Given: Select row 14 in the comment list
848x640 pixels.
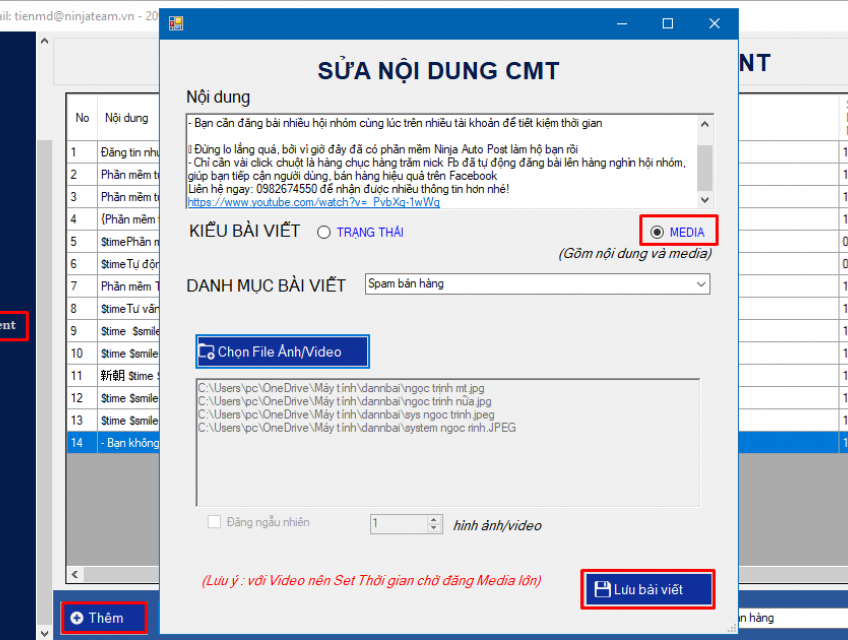Looking at the screenshot, I should pyautogui.click(x=110, y=442).
